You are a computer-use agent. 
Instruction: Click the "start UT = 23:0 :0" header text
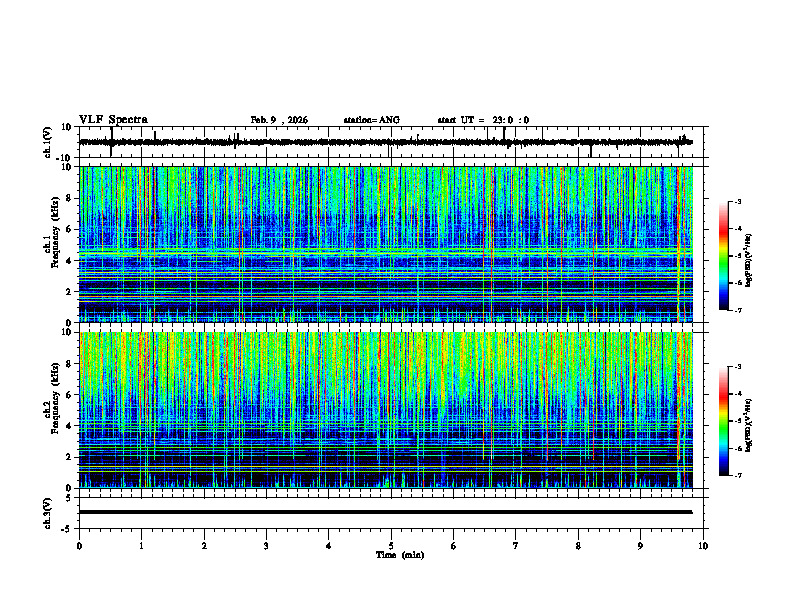click(483, 120)
